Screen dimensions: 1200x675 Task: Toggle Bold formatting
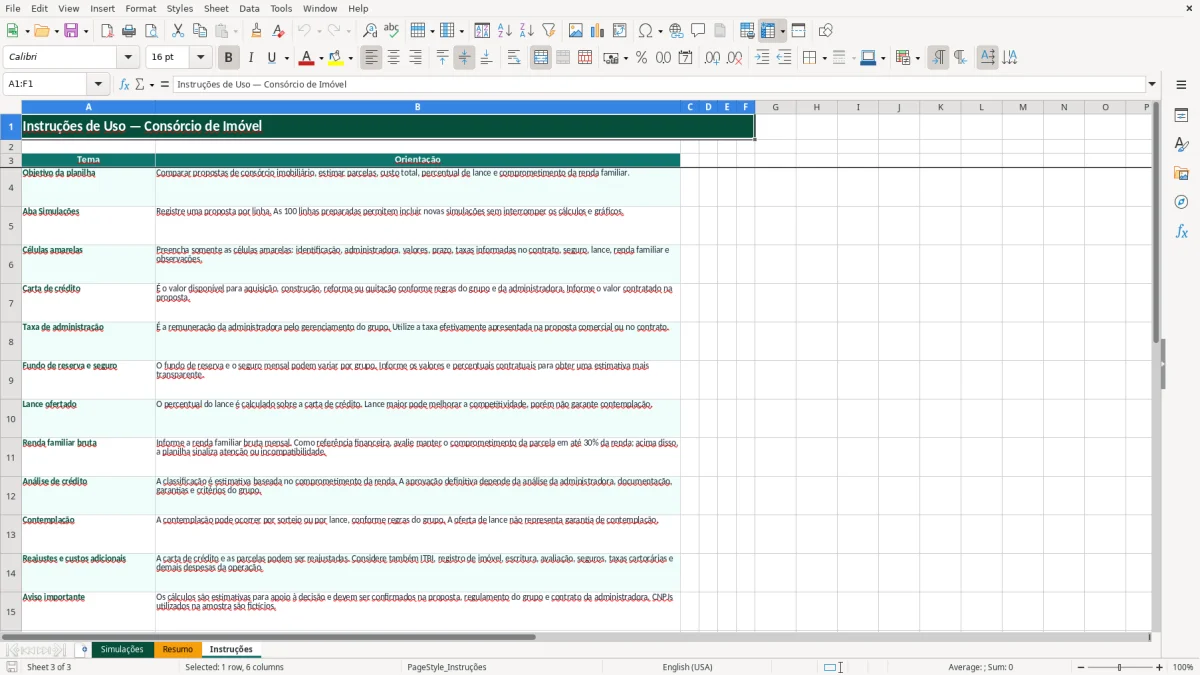point(229,58)
